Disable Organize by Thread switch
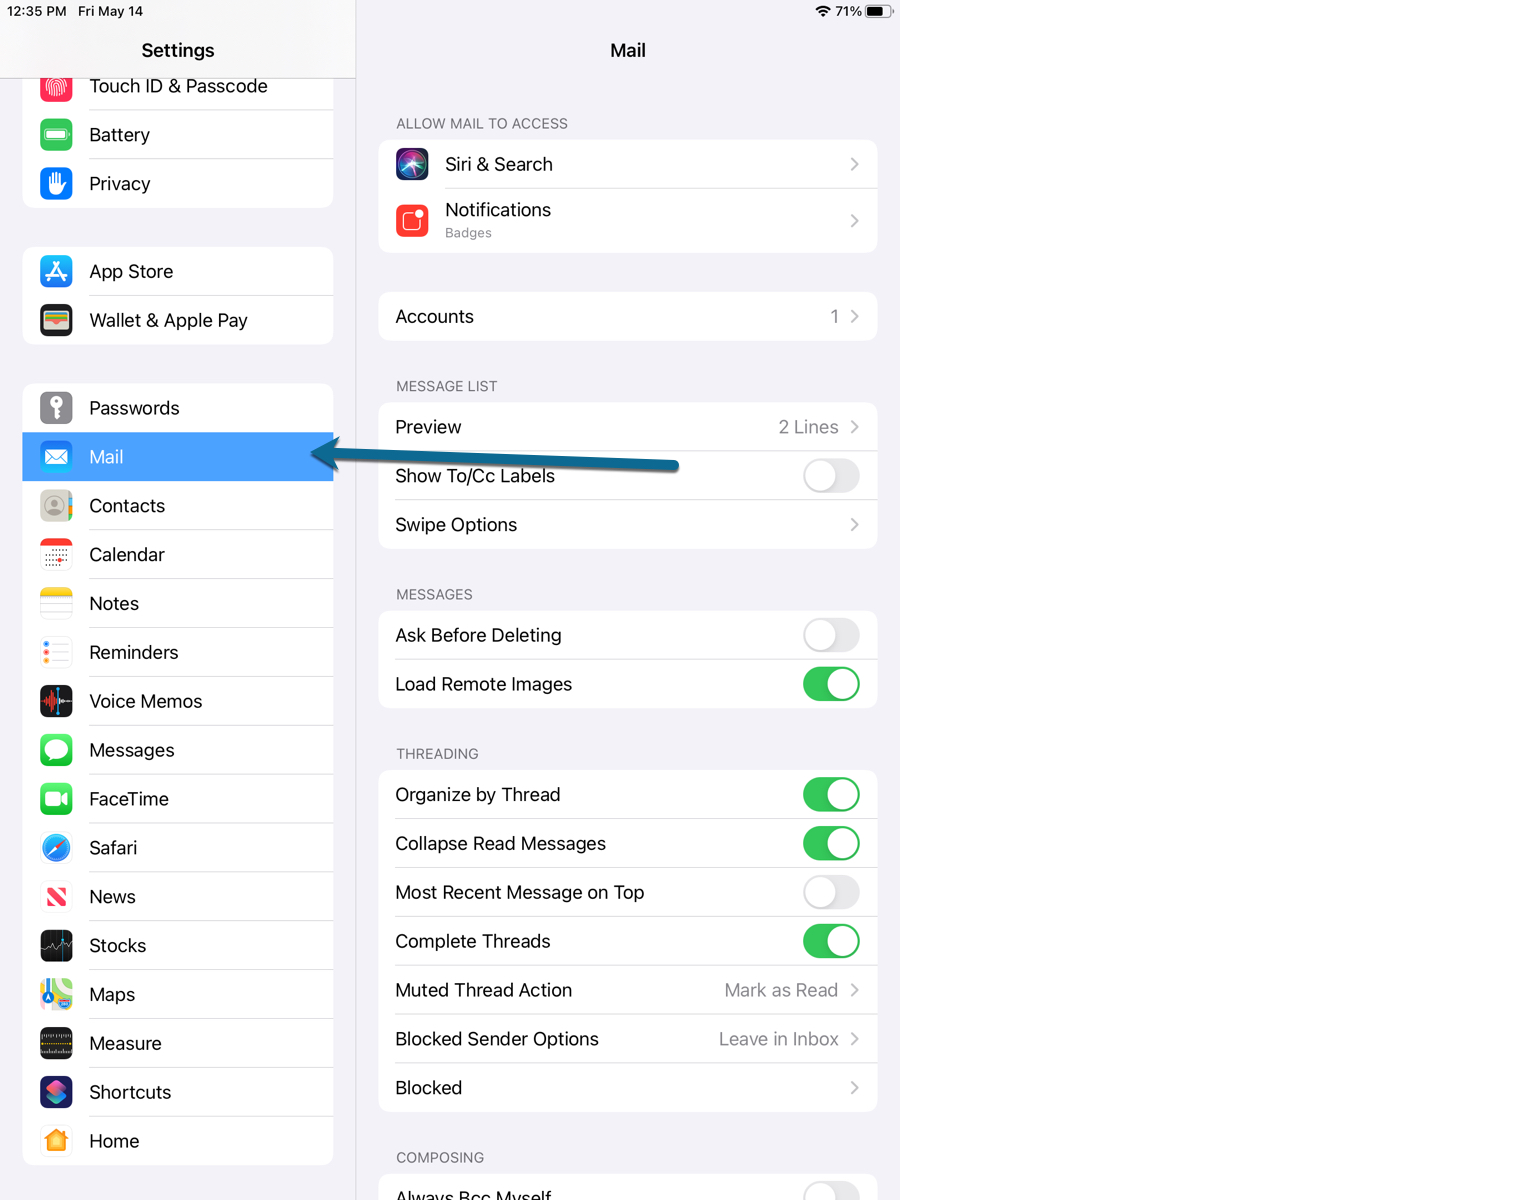The height and width of the screenshot is (1200, 1535). pos(830,795)
